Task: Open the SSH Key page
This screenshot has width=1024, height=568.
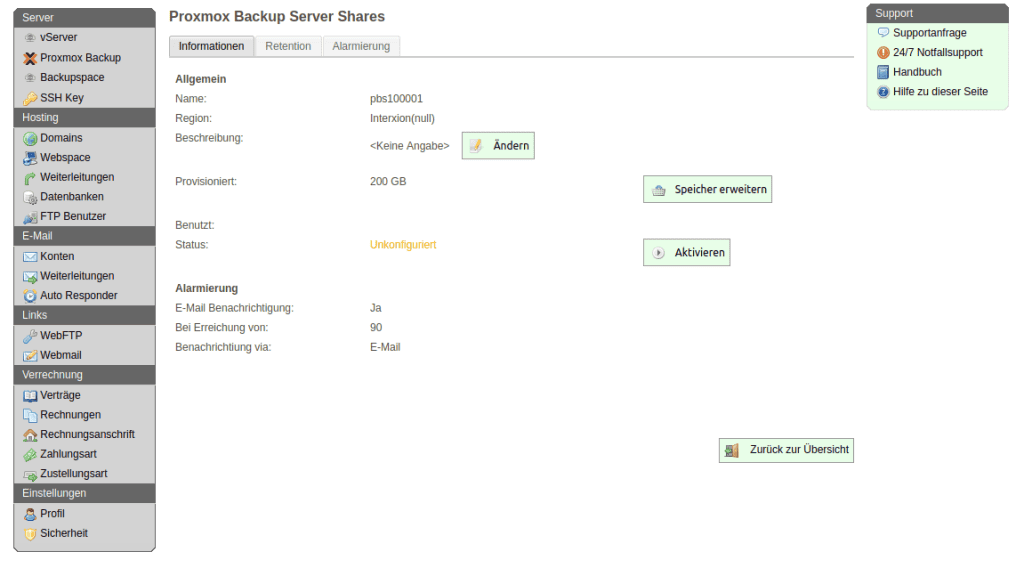Action: (62, 98)
